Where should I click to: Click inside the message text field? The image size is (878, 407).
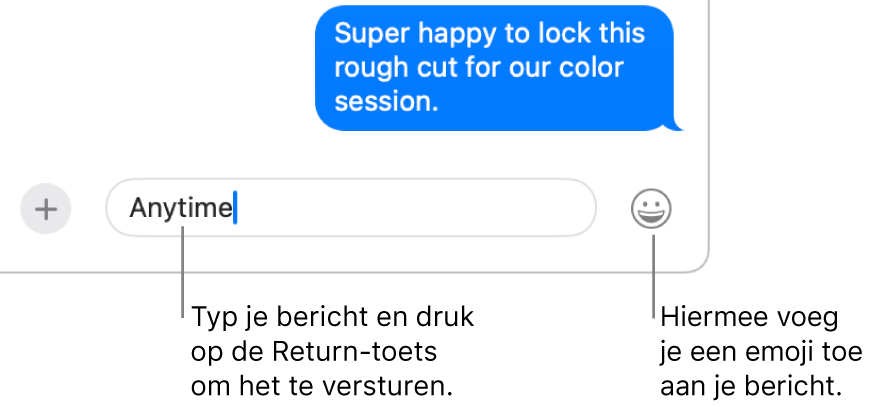pos(351,208)
